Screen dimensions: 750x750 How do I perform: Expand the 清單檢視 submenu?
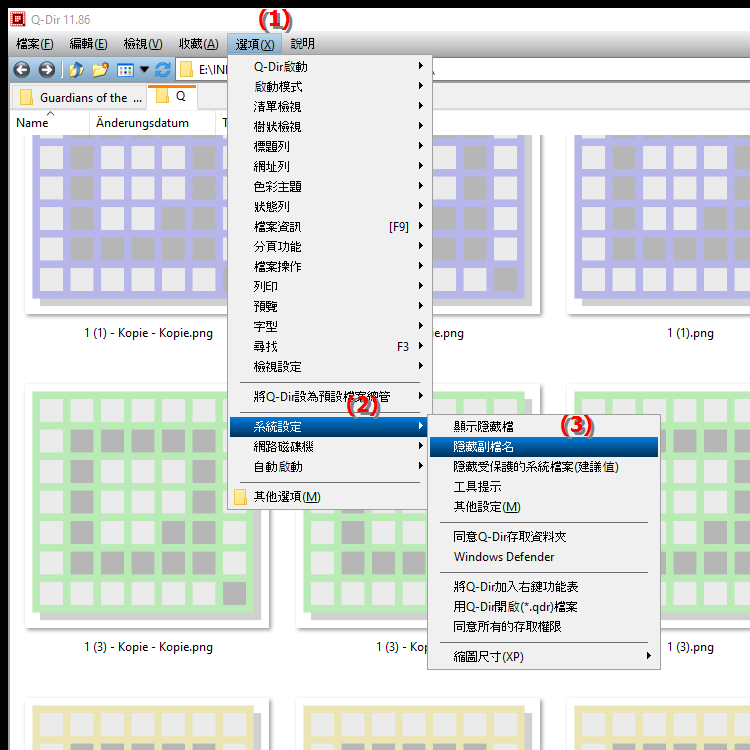point(330,107)
